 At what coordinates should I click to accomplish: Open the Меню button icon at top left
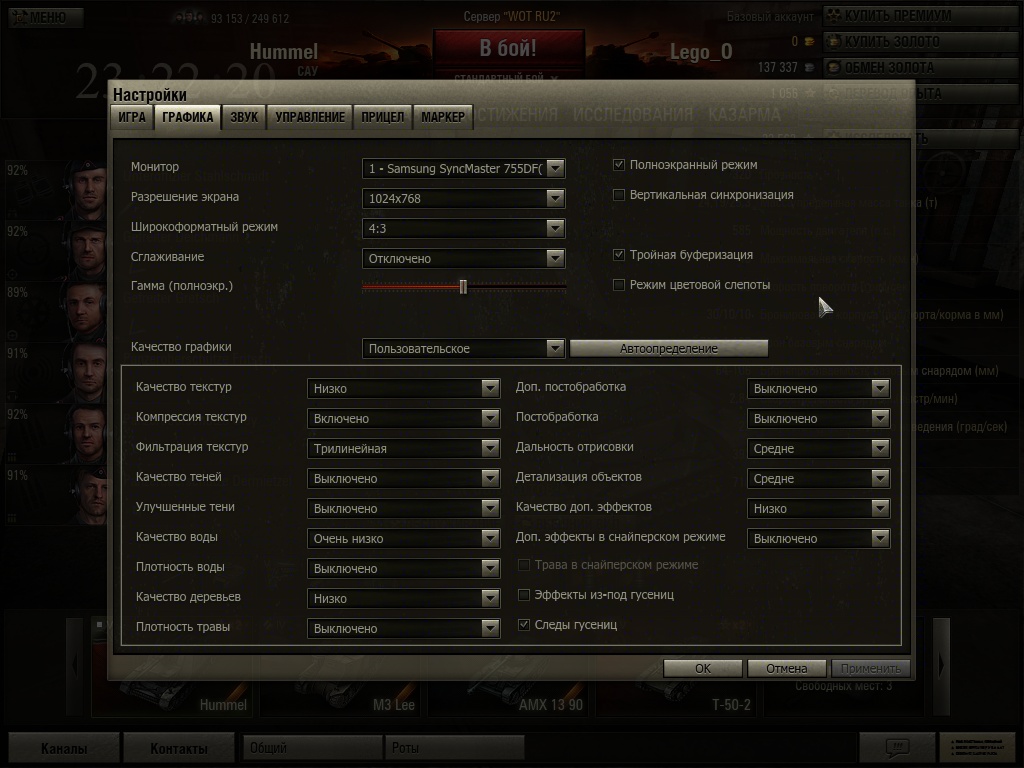coord(18,17)
